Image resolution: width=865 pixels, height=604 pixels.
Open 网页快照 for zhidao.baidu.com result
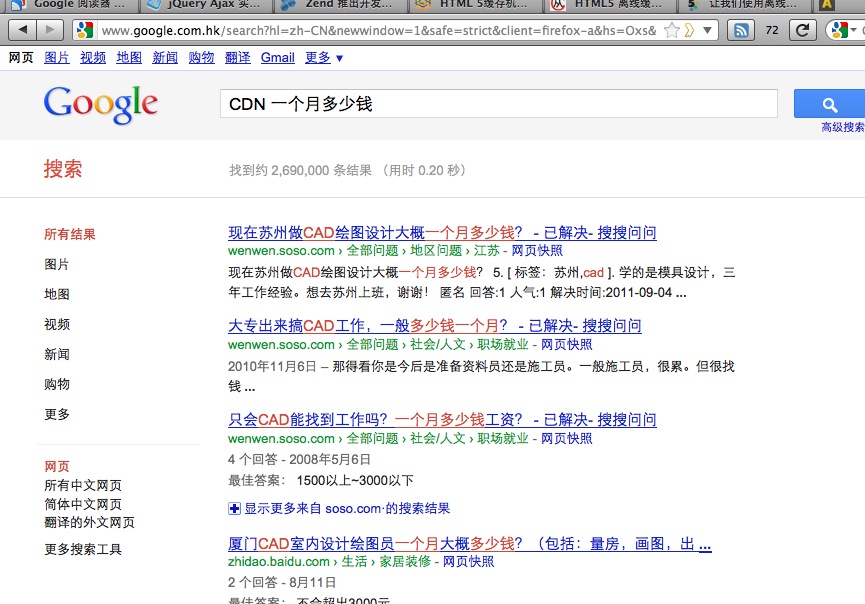click(468, 562)
